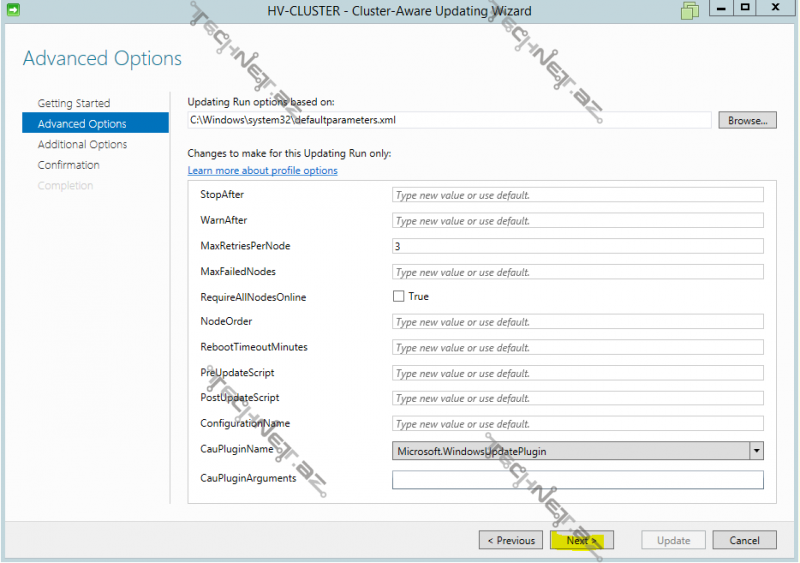Cancel the updating wizard

point(744,540)
